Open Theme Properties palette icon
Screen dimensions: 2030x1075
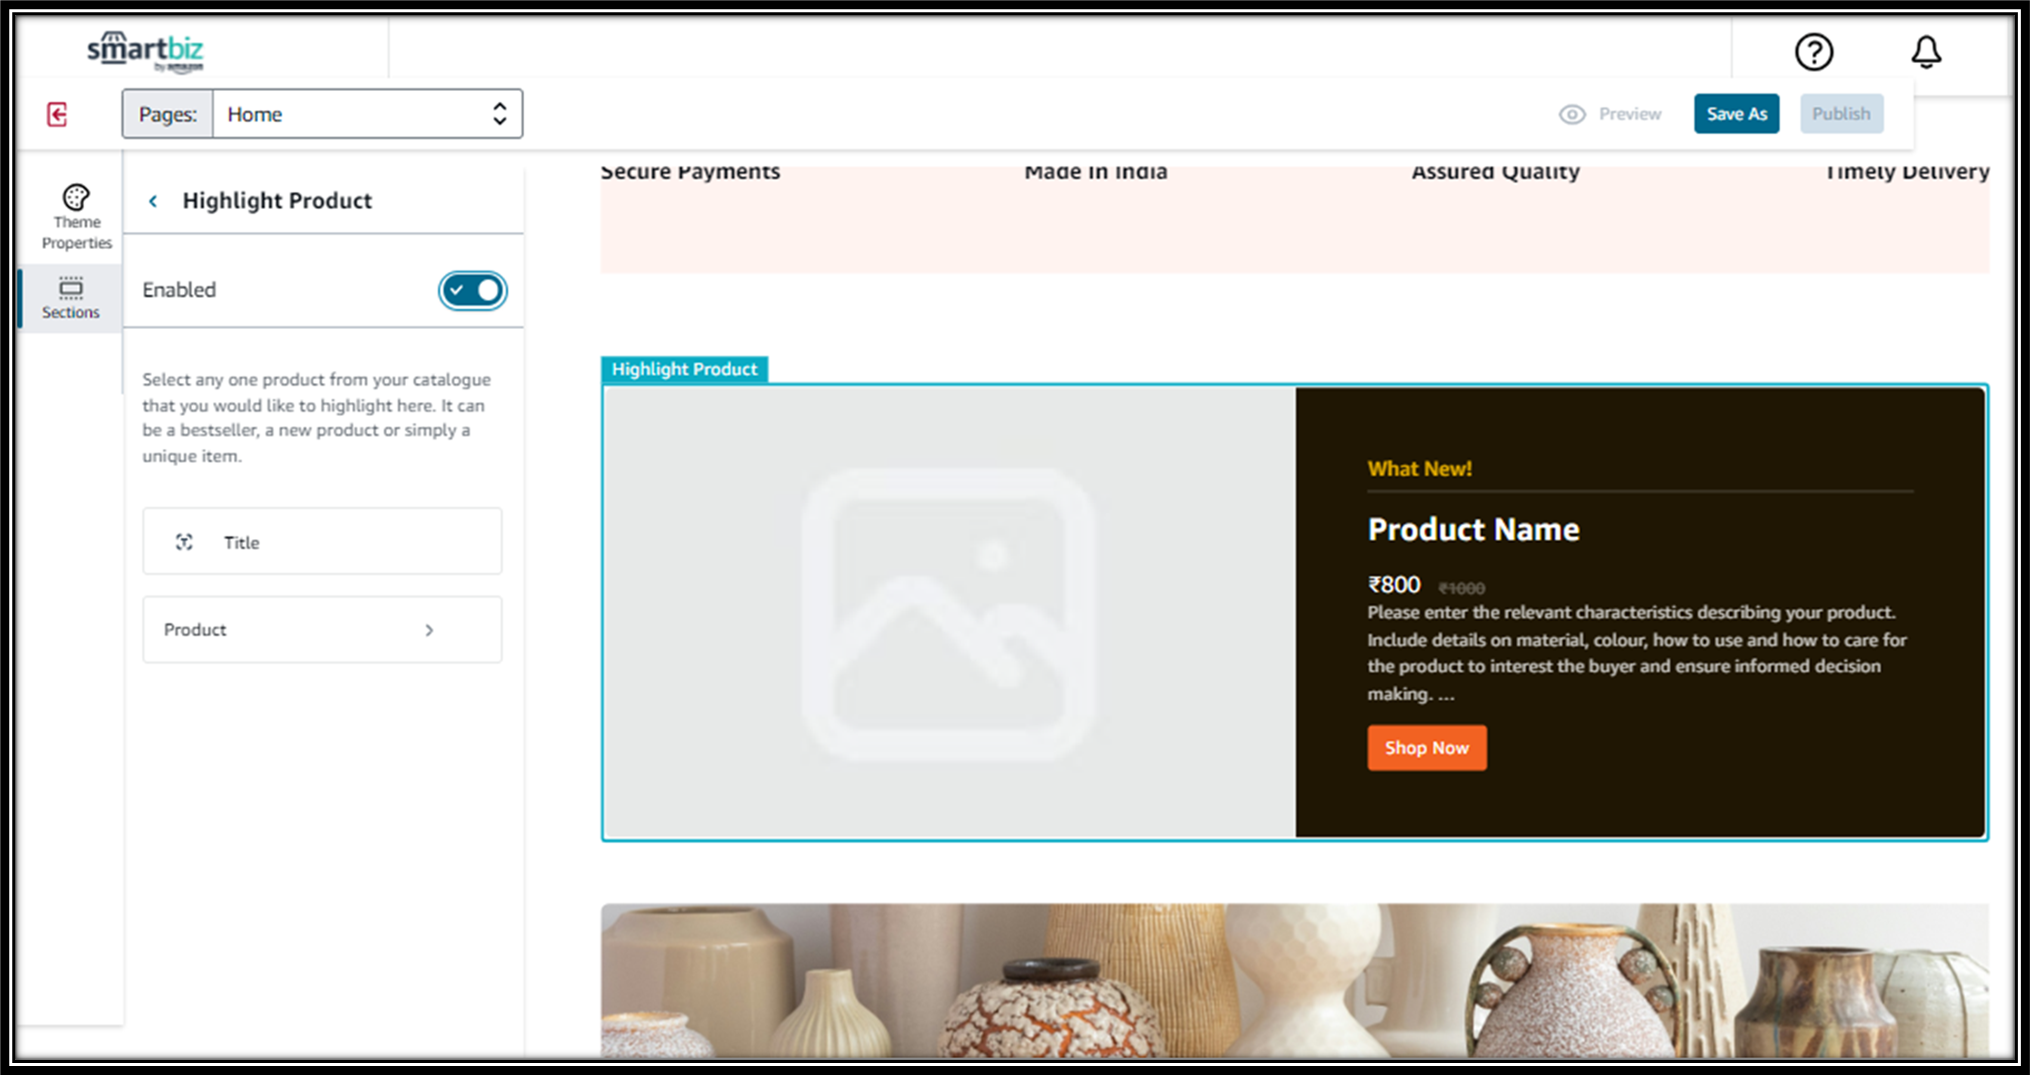(x=76, y=197)
